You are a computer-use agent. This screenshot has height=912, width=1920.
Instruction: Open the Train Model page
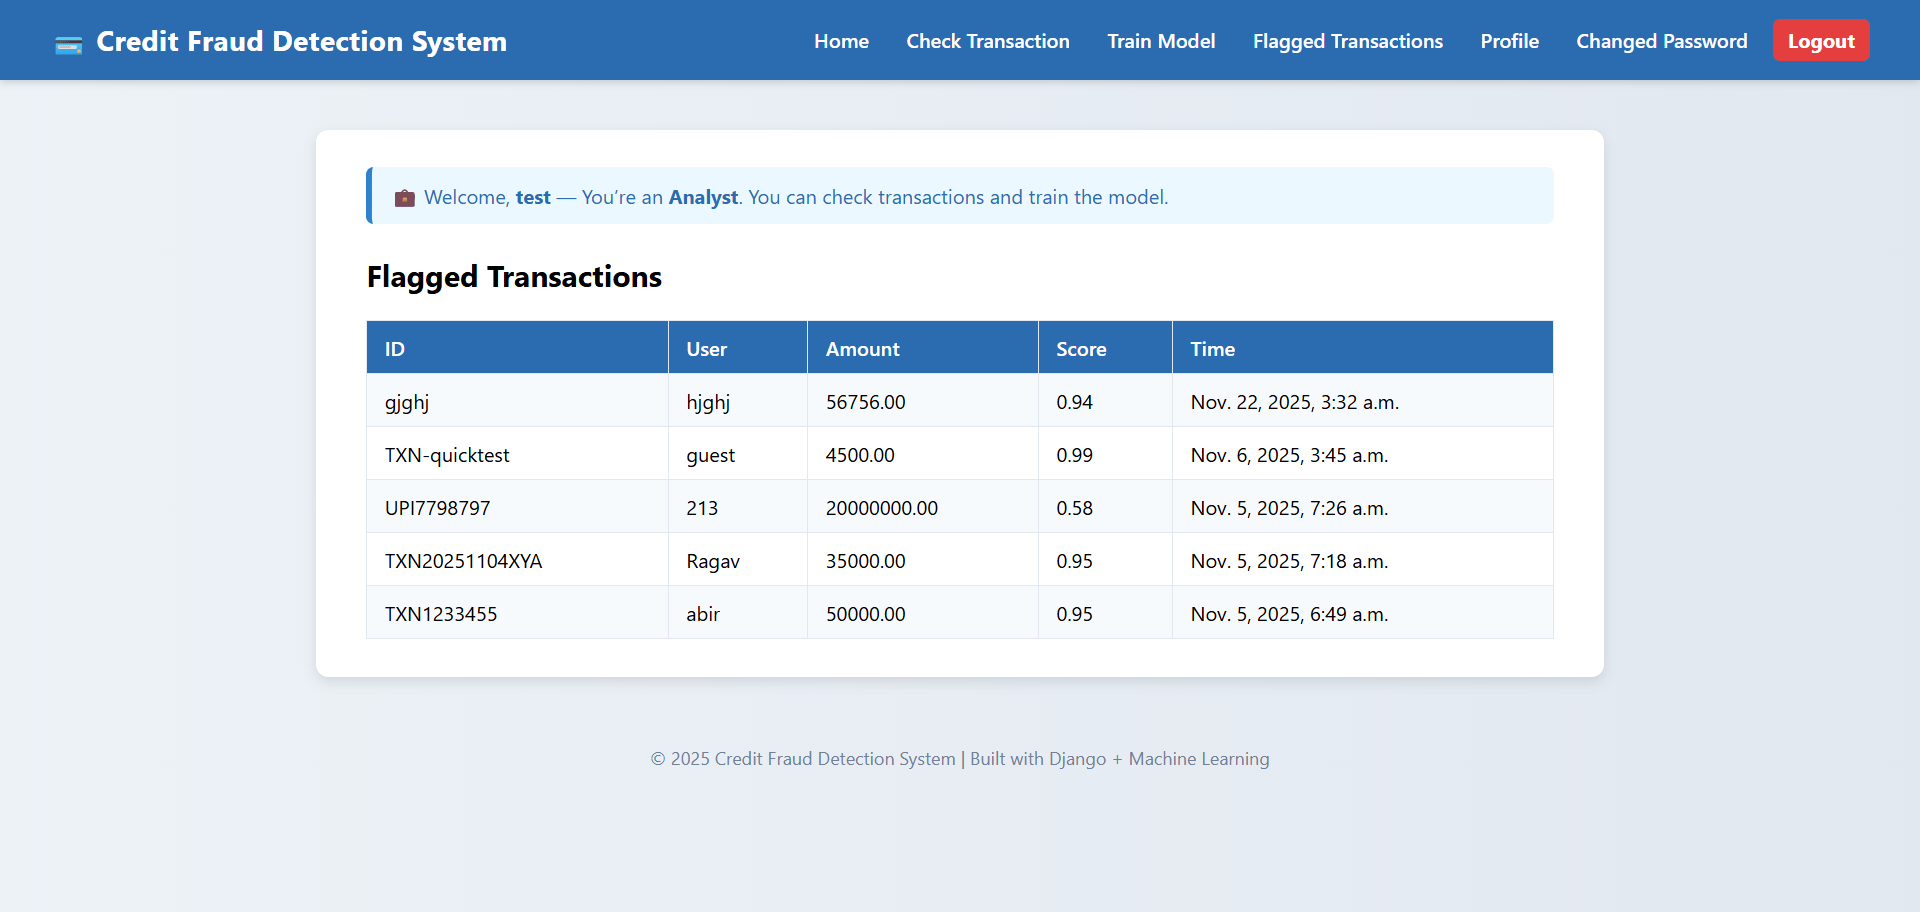1161,42
